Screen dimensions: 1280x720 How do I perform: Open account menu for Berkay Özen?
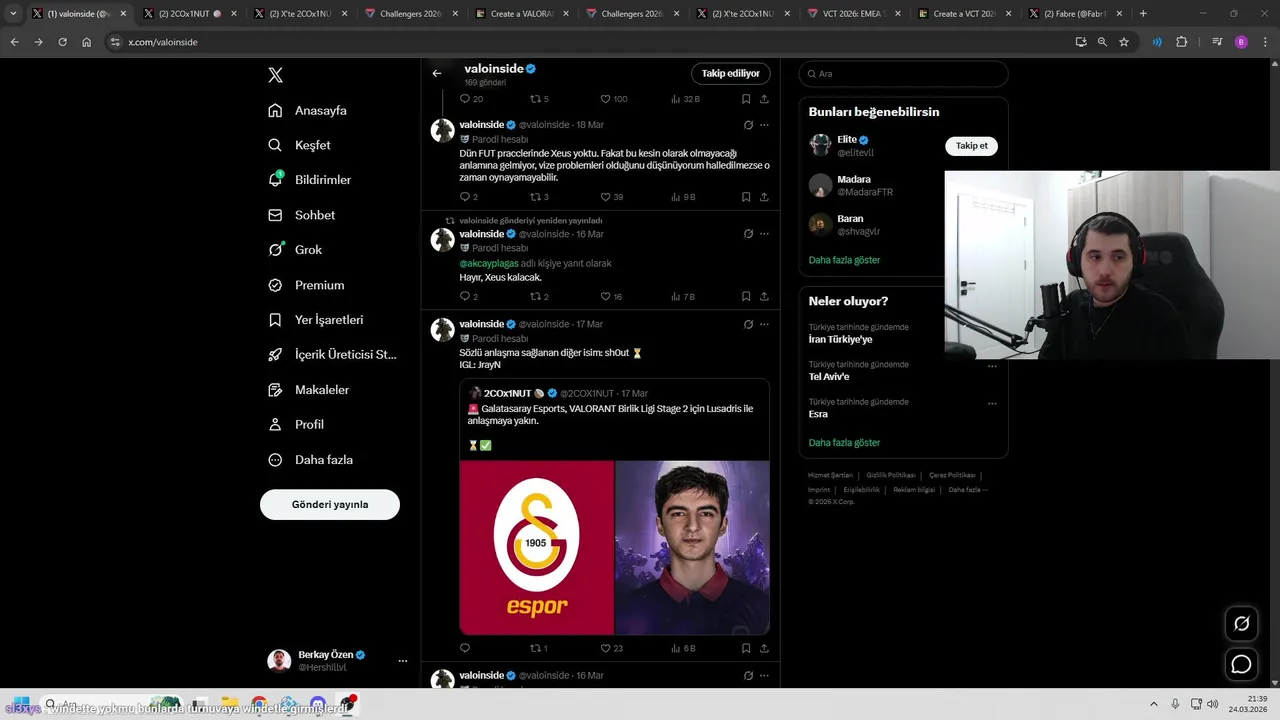[x=338, y=661]
